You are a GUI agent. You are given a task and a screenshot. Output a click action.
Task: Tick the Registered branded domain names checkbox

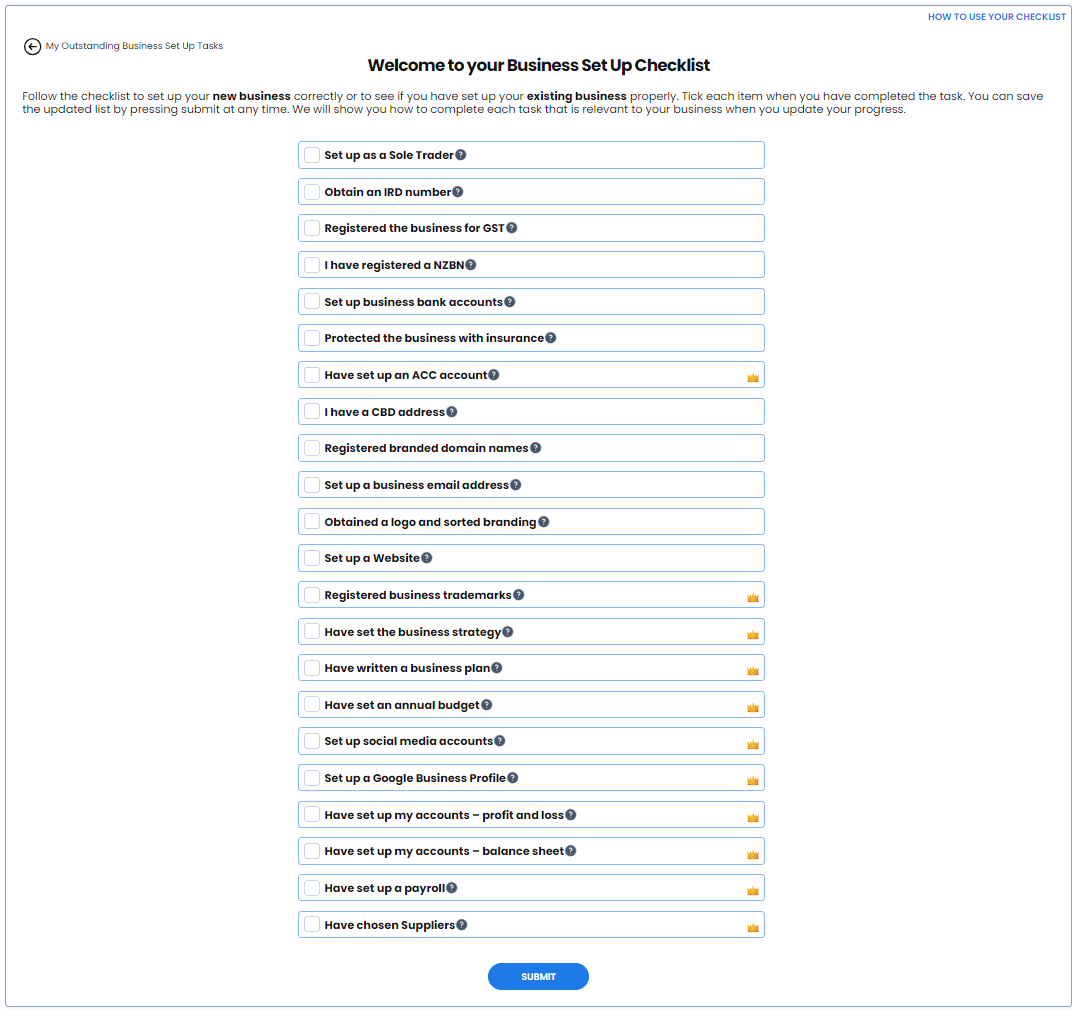(x=312, y=448)
